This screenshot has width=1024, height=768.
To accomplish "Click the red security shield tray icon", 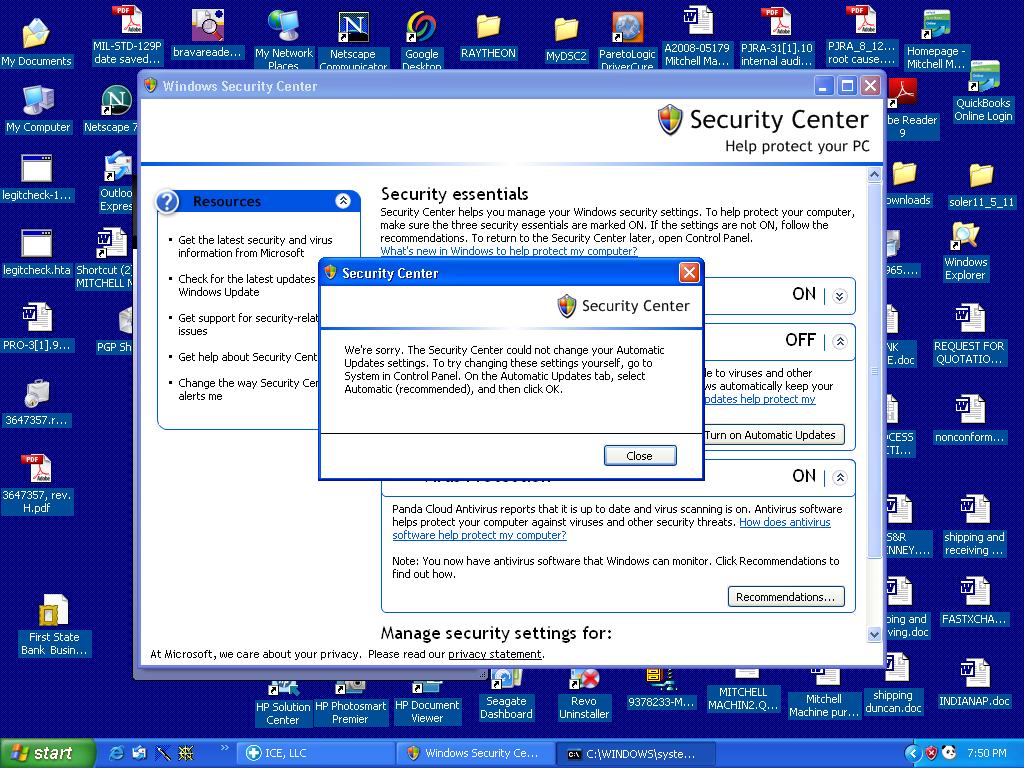I will 931,753.
